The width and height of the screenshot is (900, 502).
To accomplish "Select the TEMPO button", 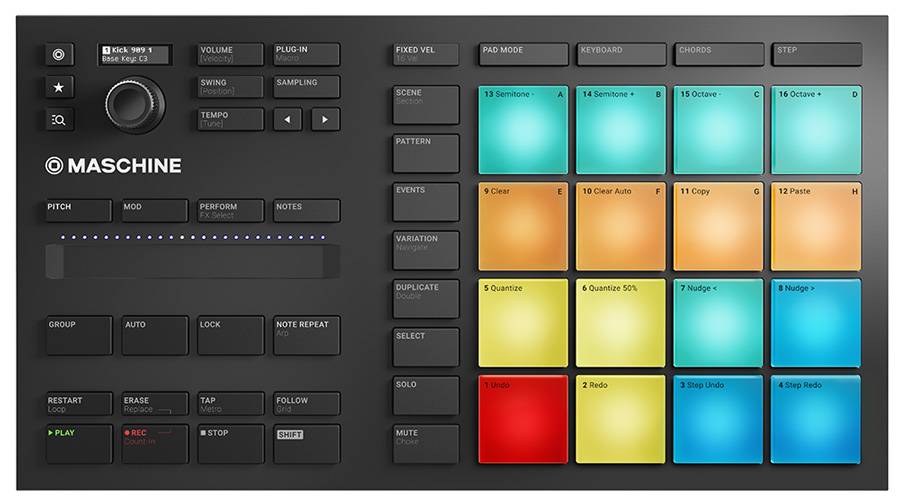I will coord(230,119).
